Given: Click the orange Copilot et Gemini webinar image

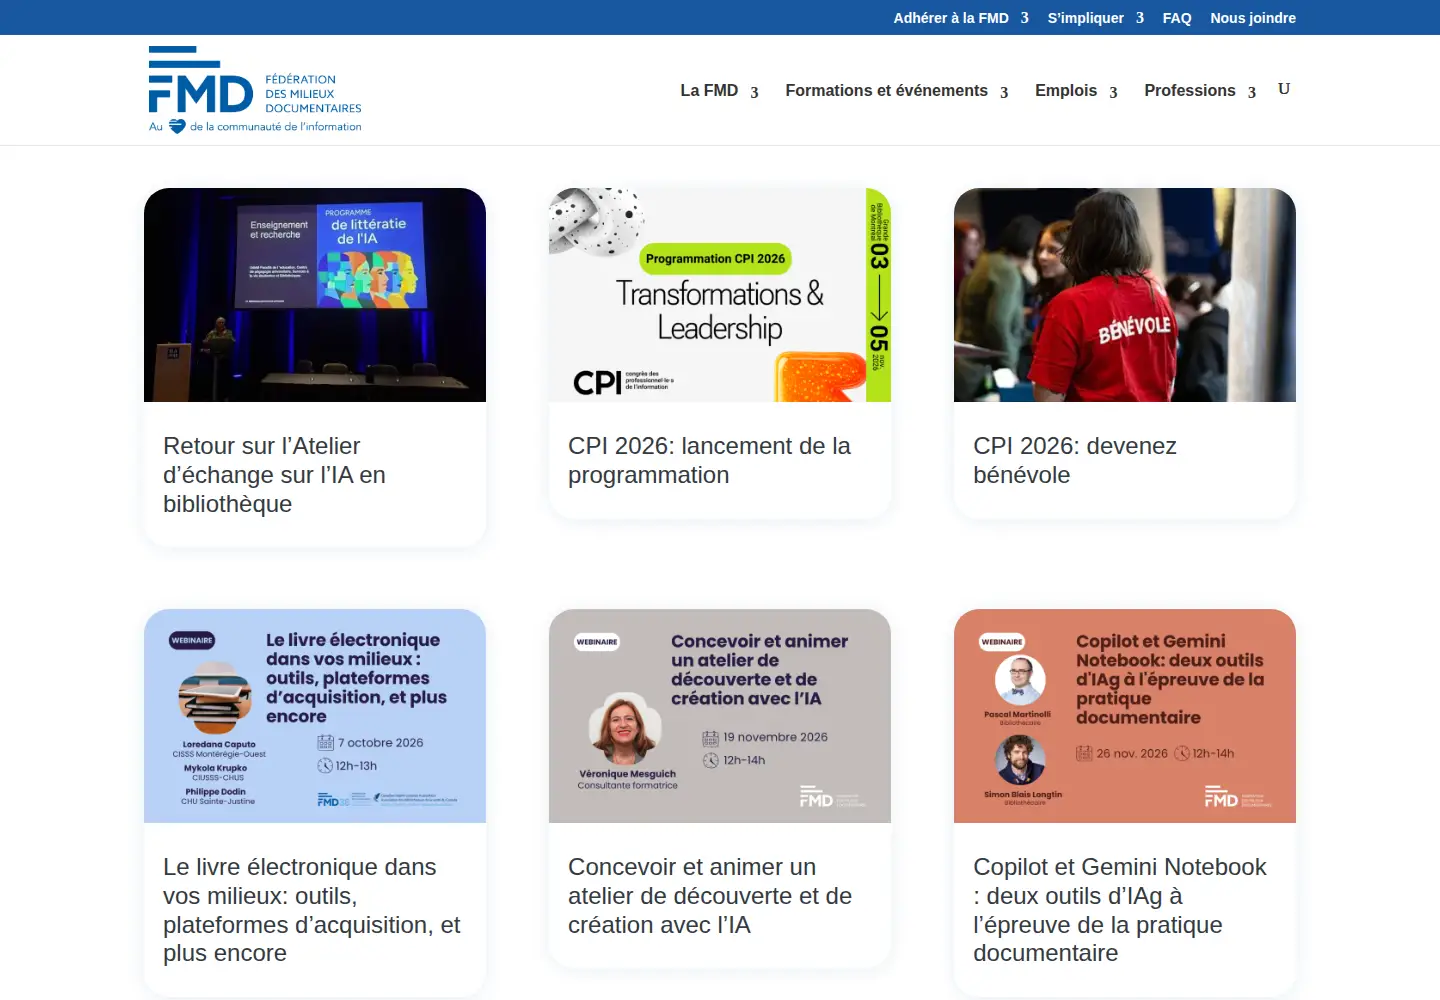Looking at the screenshot, I should (1125, 716).
